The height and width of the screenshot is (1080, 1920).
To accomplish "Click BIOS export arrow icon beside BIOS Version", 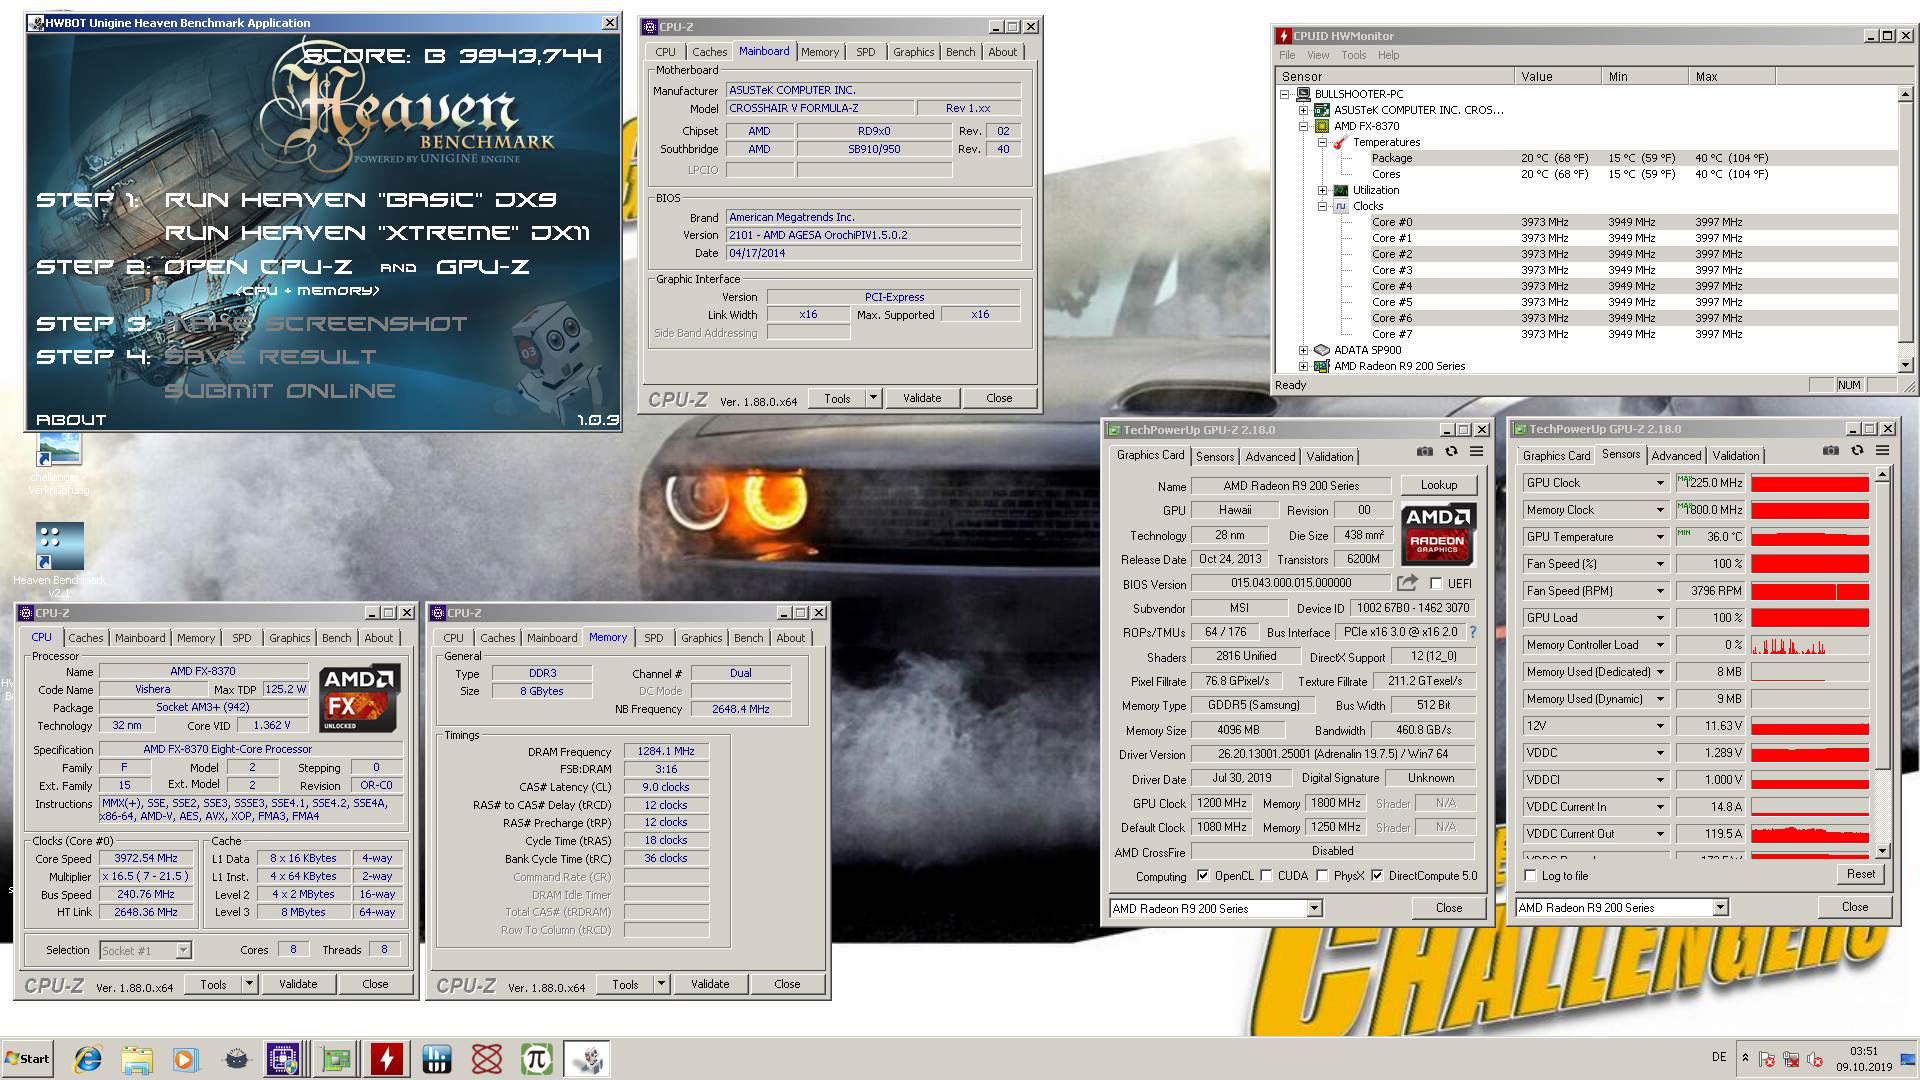I will [x=1407, y=583].
